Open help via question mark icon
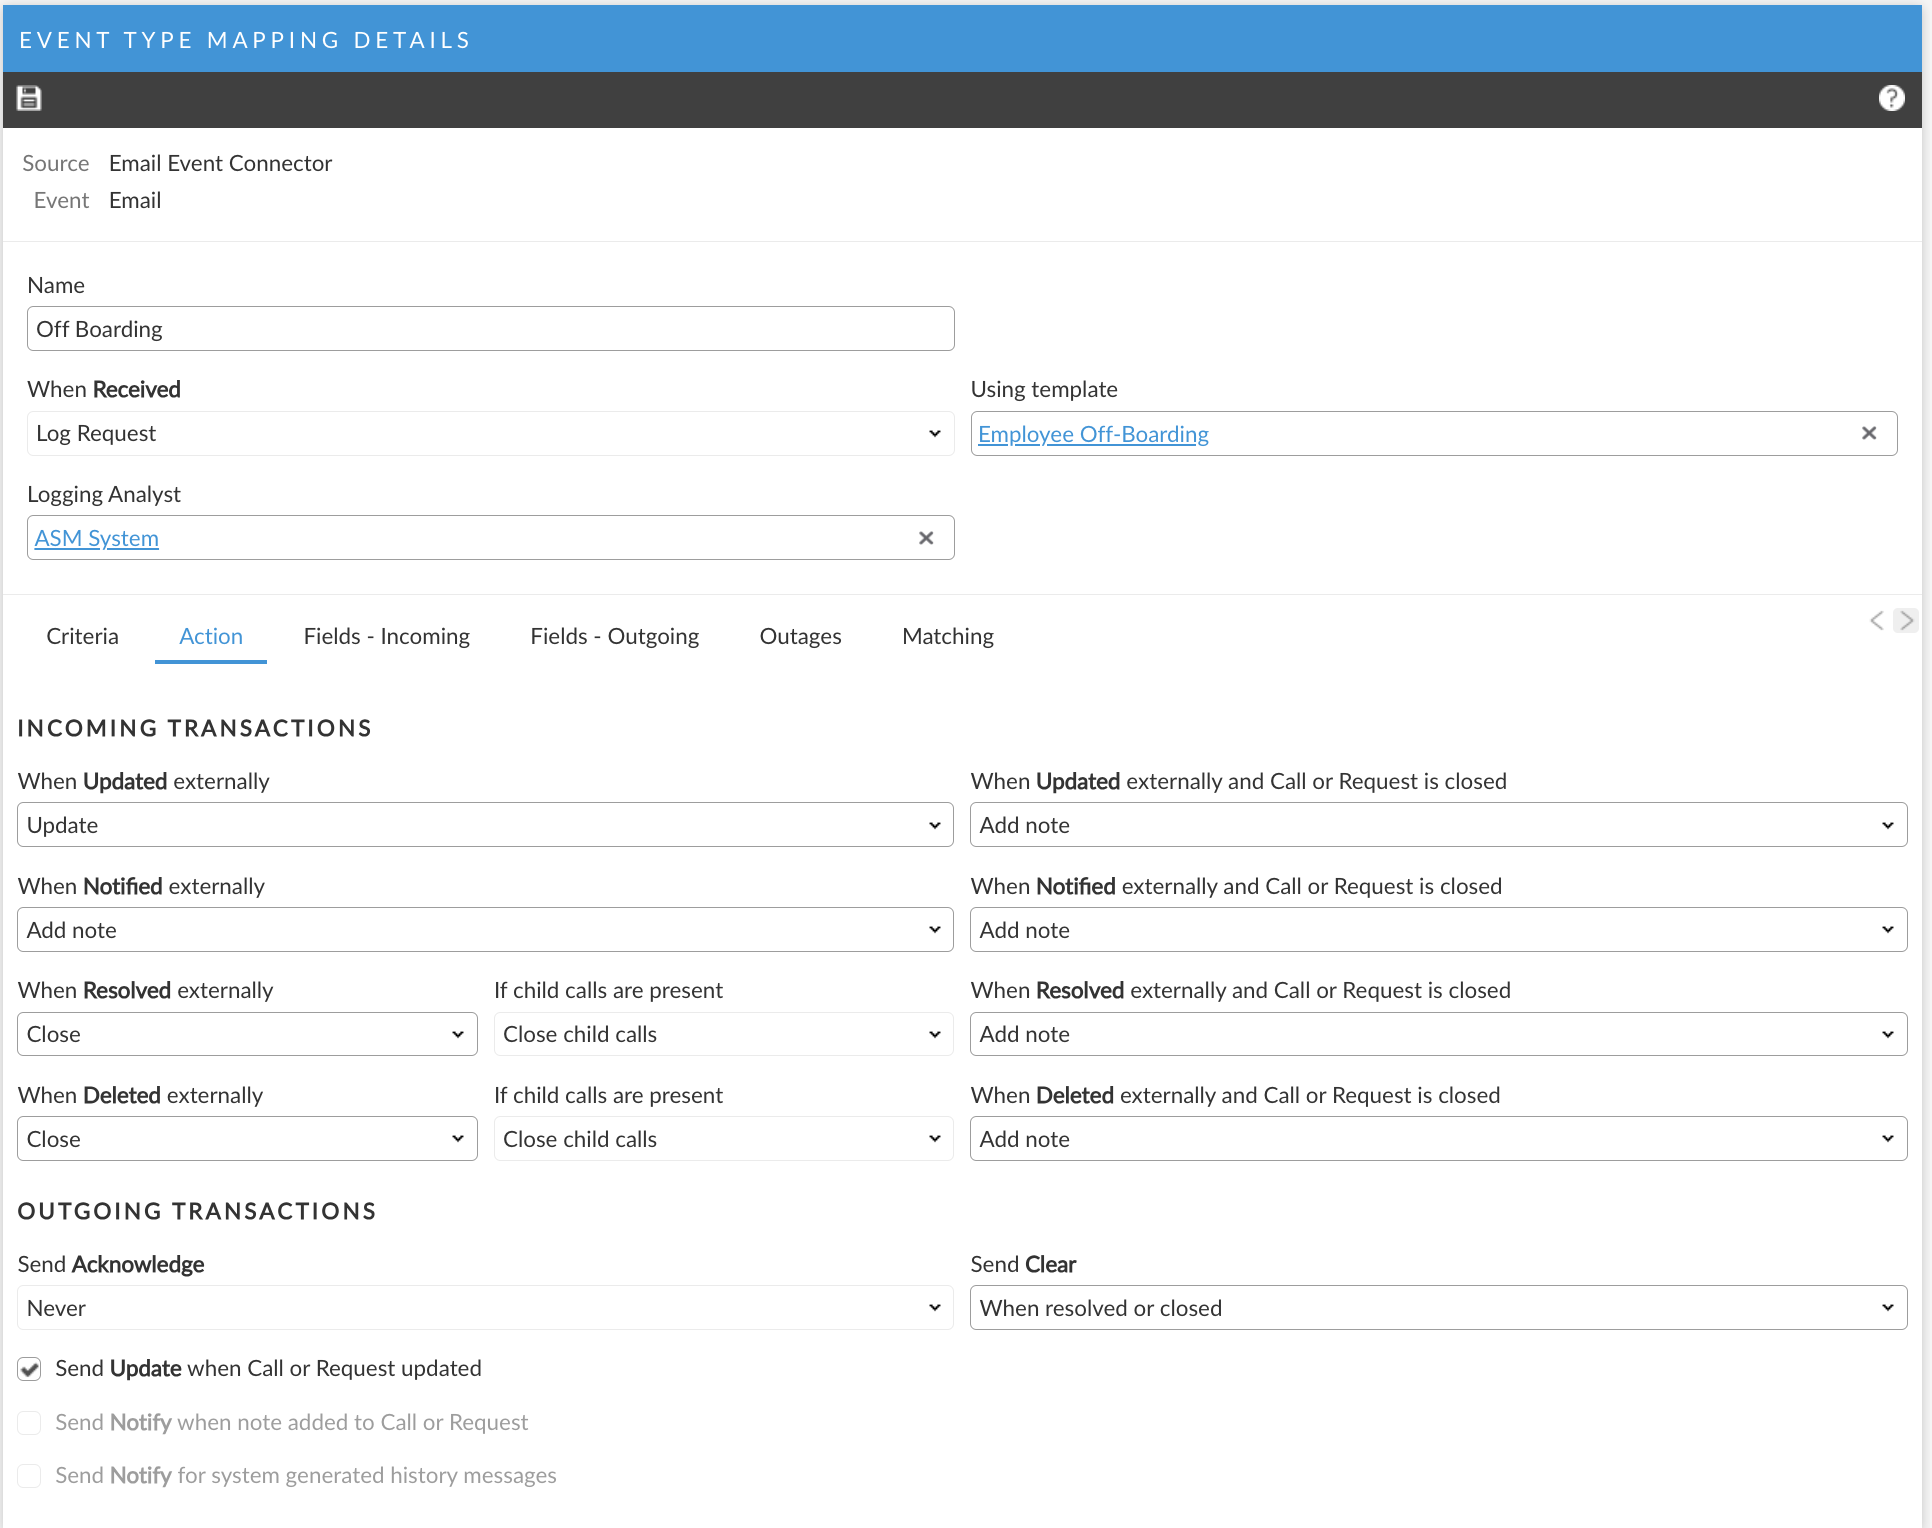The height and width of the screenshot is (1528, 1932). coord(1890,98)
